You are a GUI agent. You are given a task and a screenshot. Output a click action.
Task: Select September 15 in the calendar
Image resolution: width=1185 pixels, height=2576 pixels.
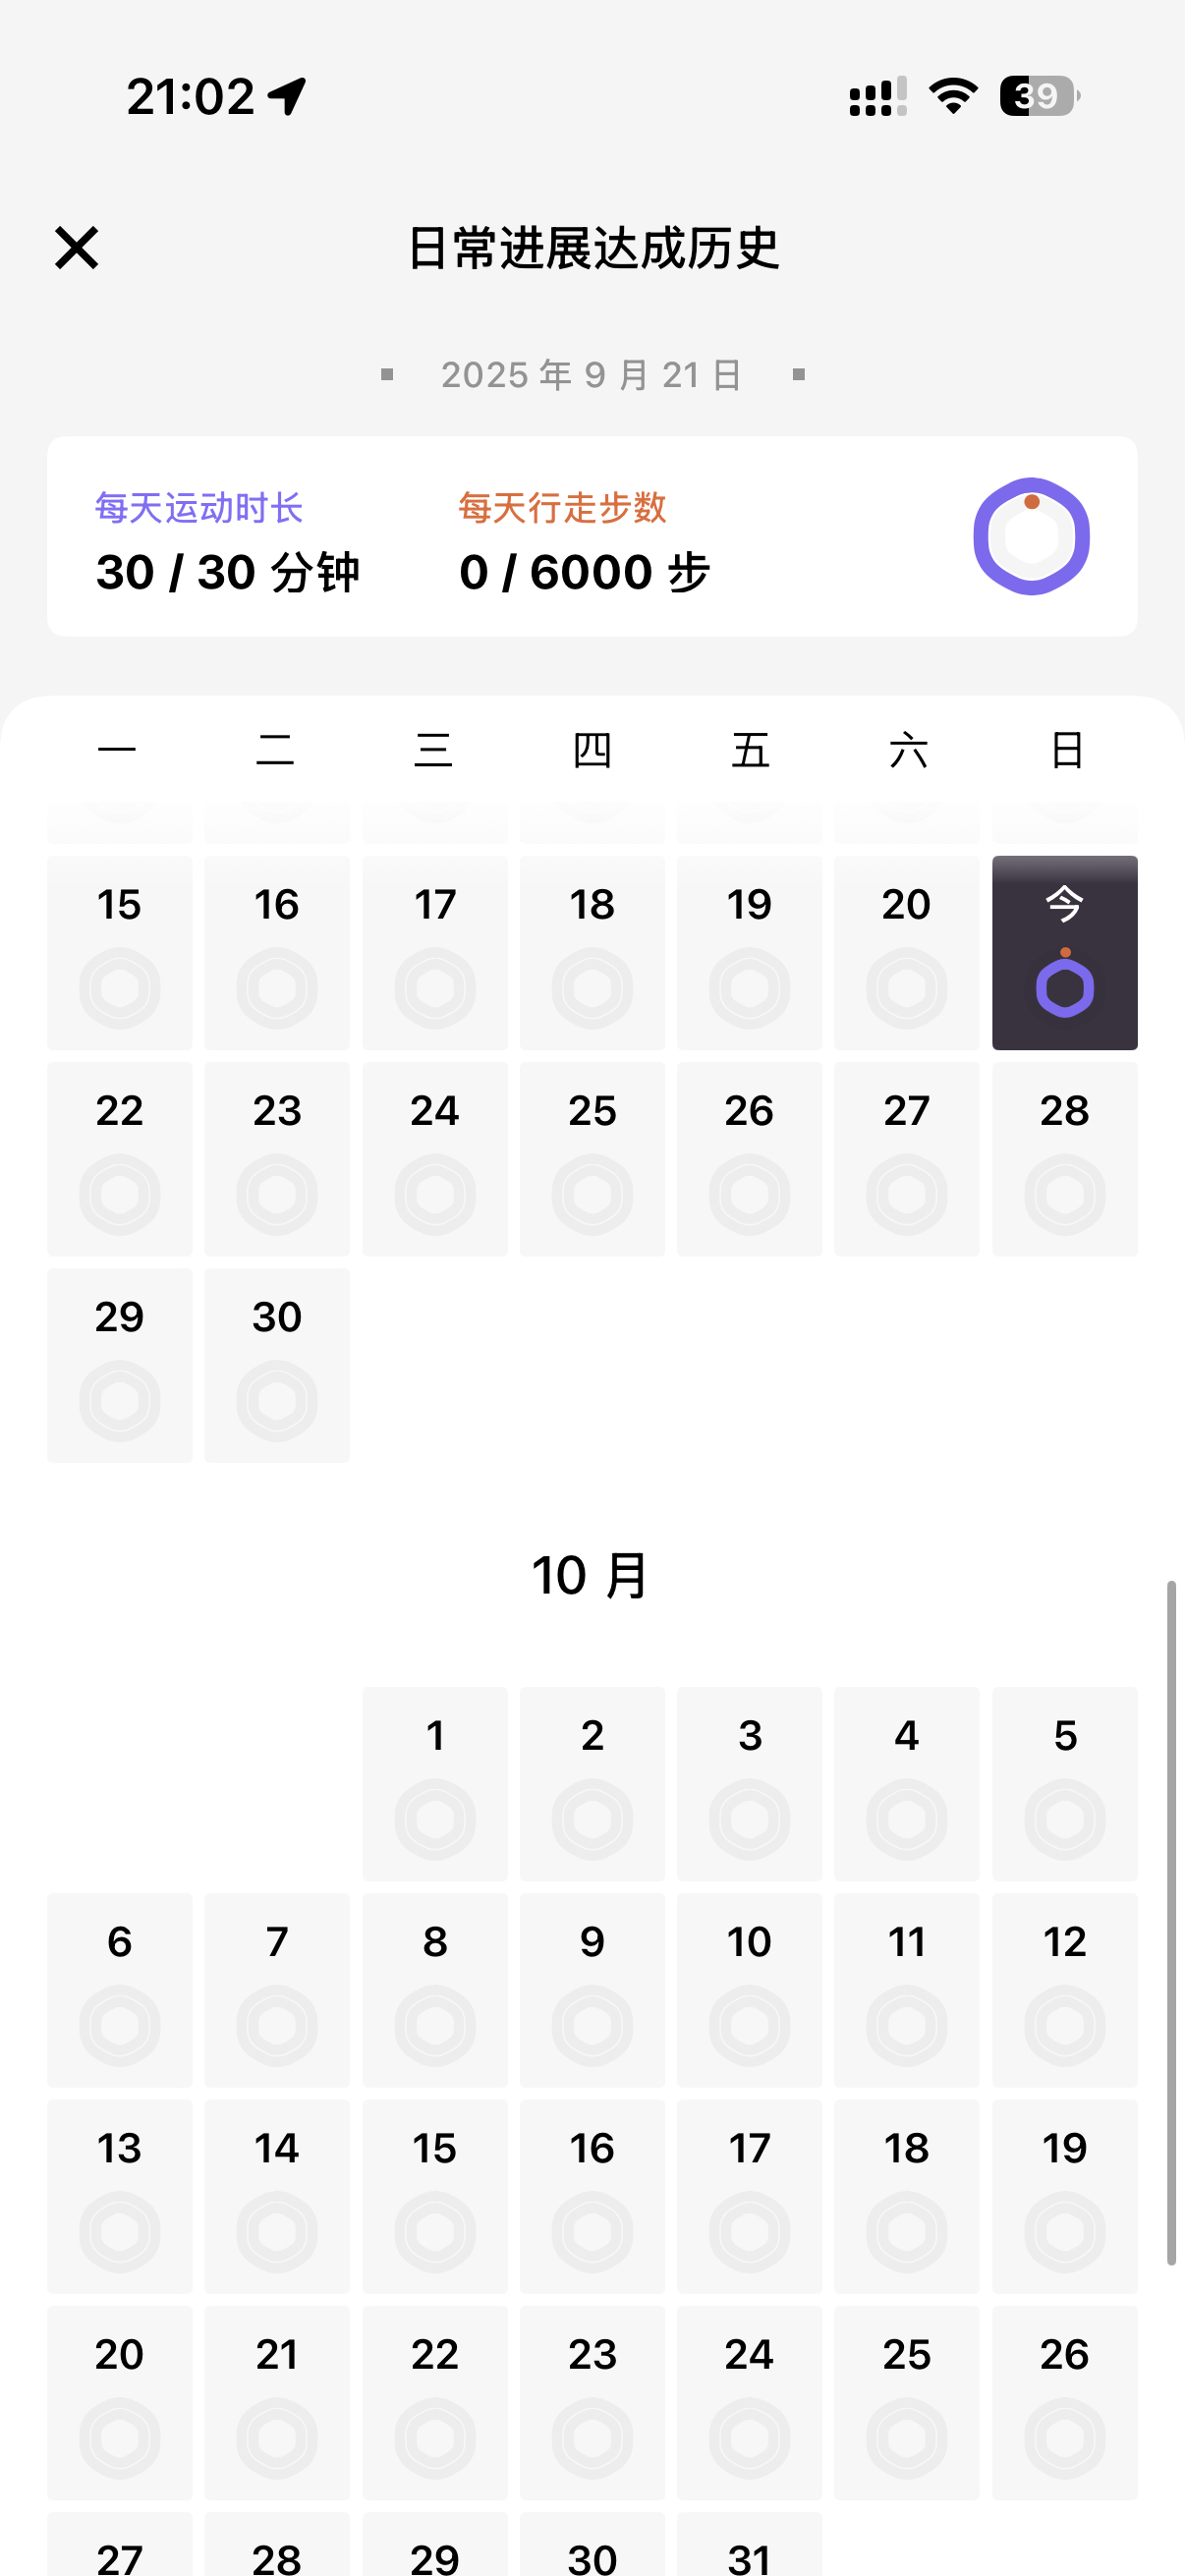pyautogui.click(x=119, y=952)
